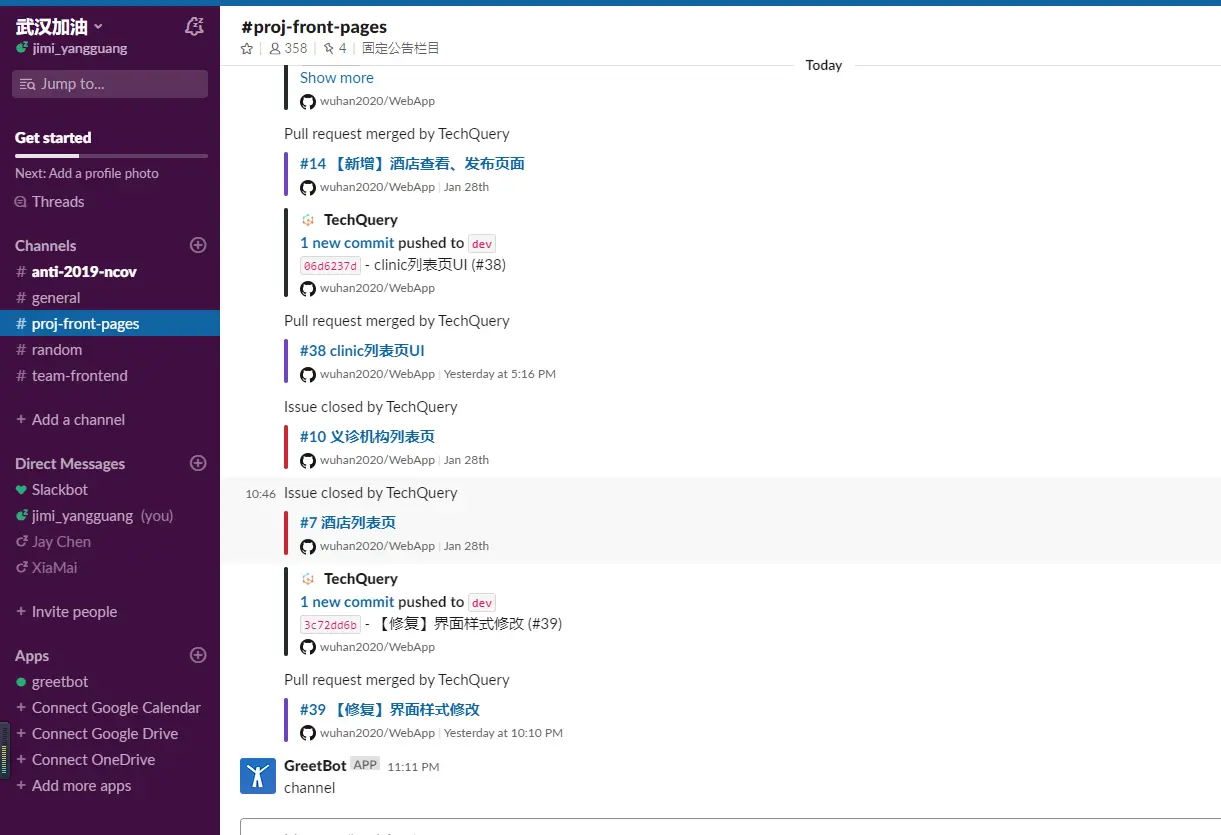Switch to the general channel
The image size is (1221, 835).
[x=110, y=297]
